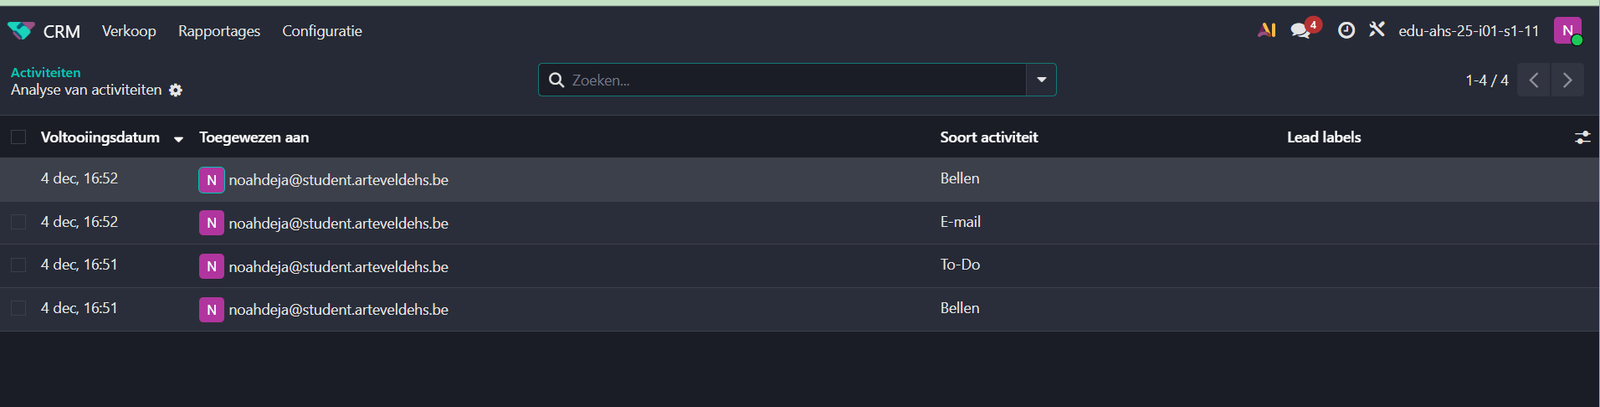Open the messages icon with 4 notifications
The height and width of the screenshot is (407, 1600).
point(1302,30)
